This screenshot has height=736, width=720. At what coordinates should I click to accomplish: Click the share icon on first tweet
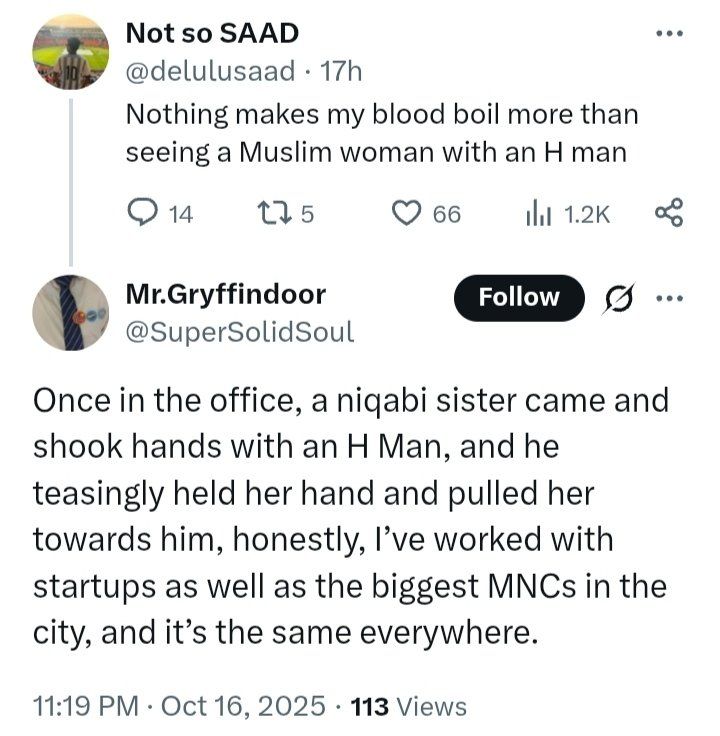click(667, 212)
